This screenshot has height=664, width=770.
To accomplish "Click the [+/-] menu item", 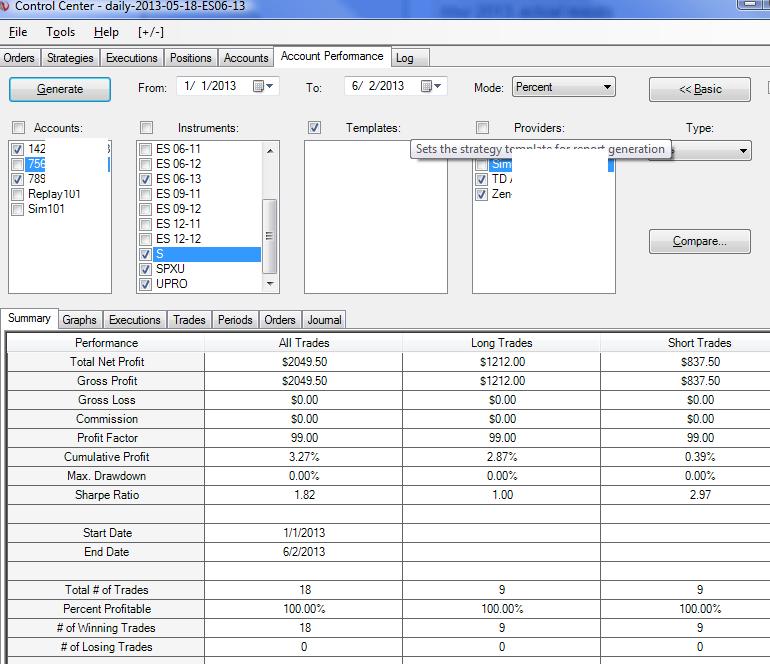I will [x=151, y=32].
